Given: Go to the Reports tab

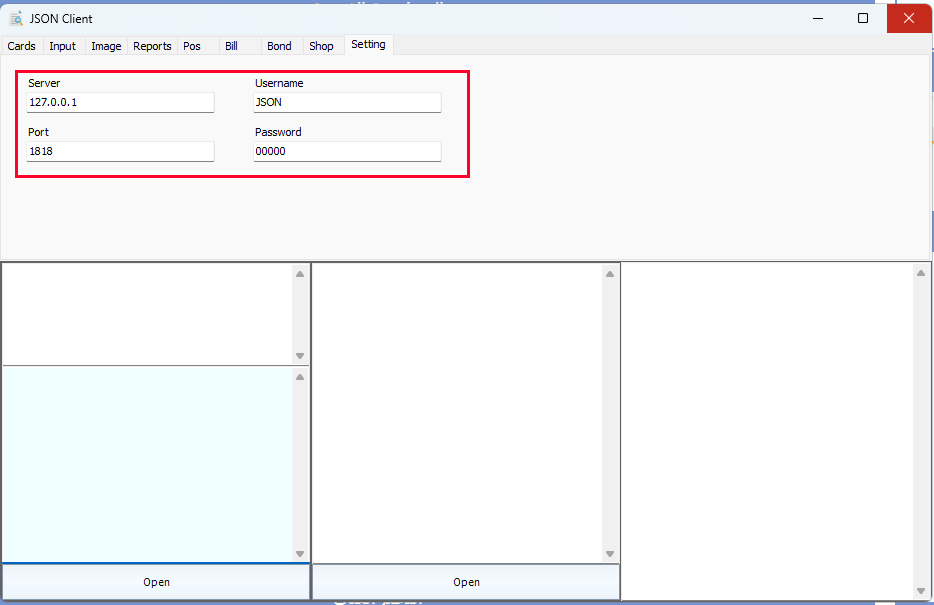Looking at the screenshot, I should pyautogui.click(x=152, y=46).
